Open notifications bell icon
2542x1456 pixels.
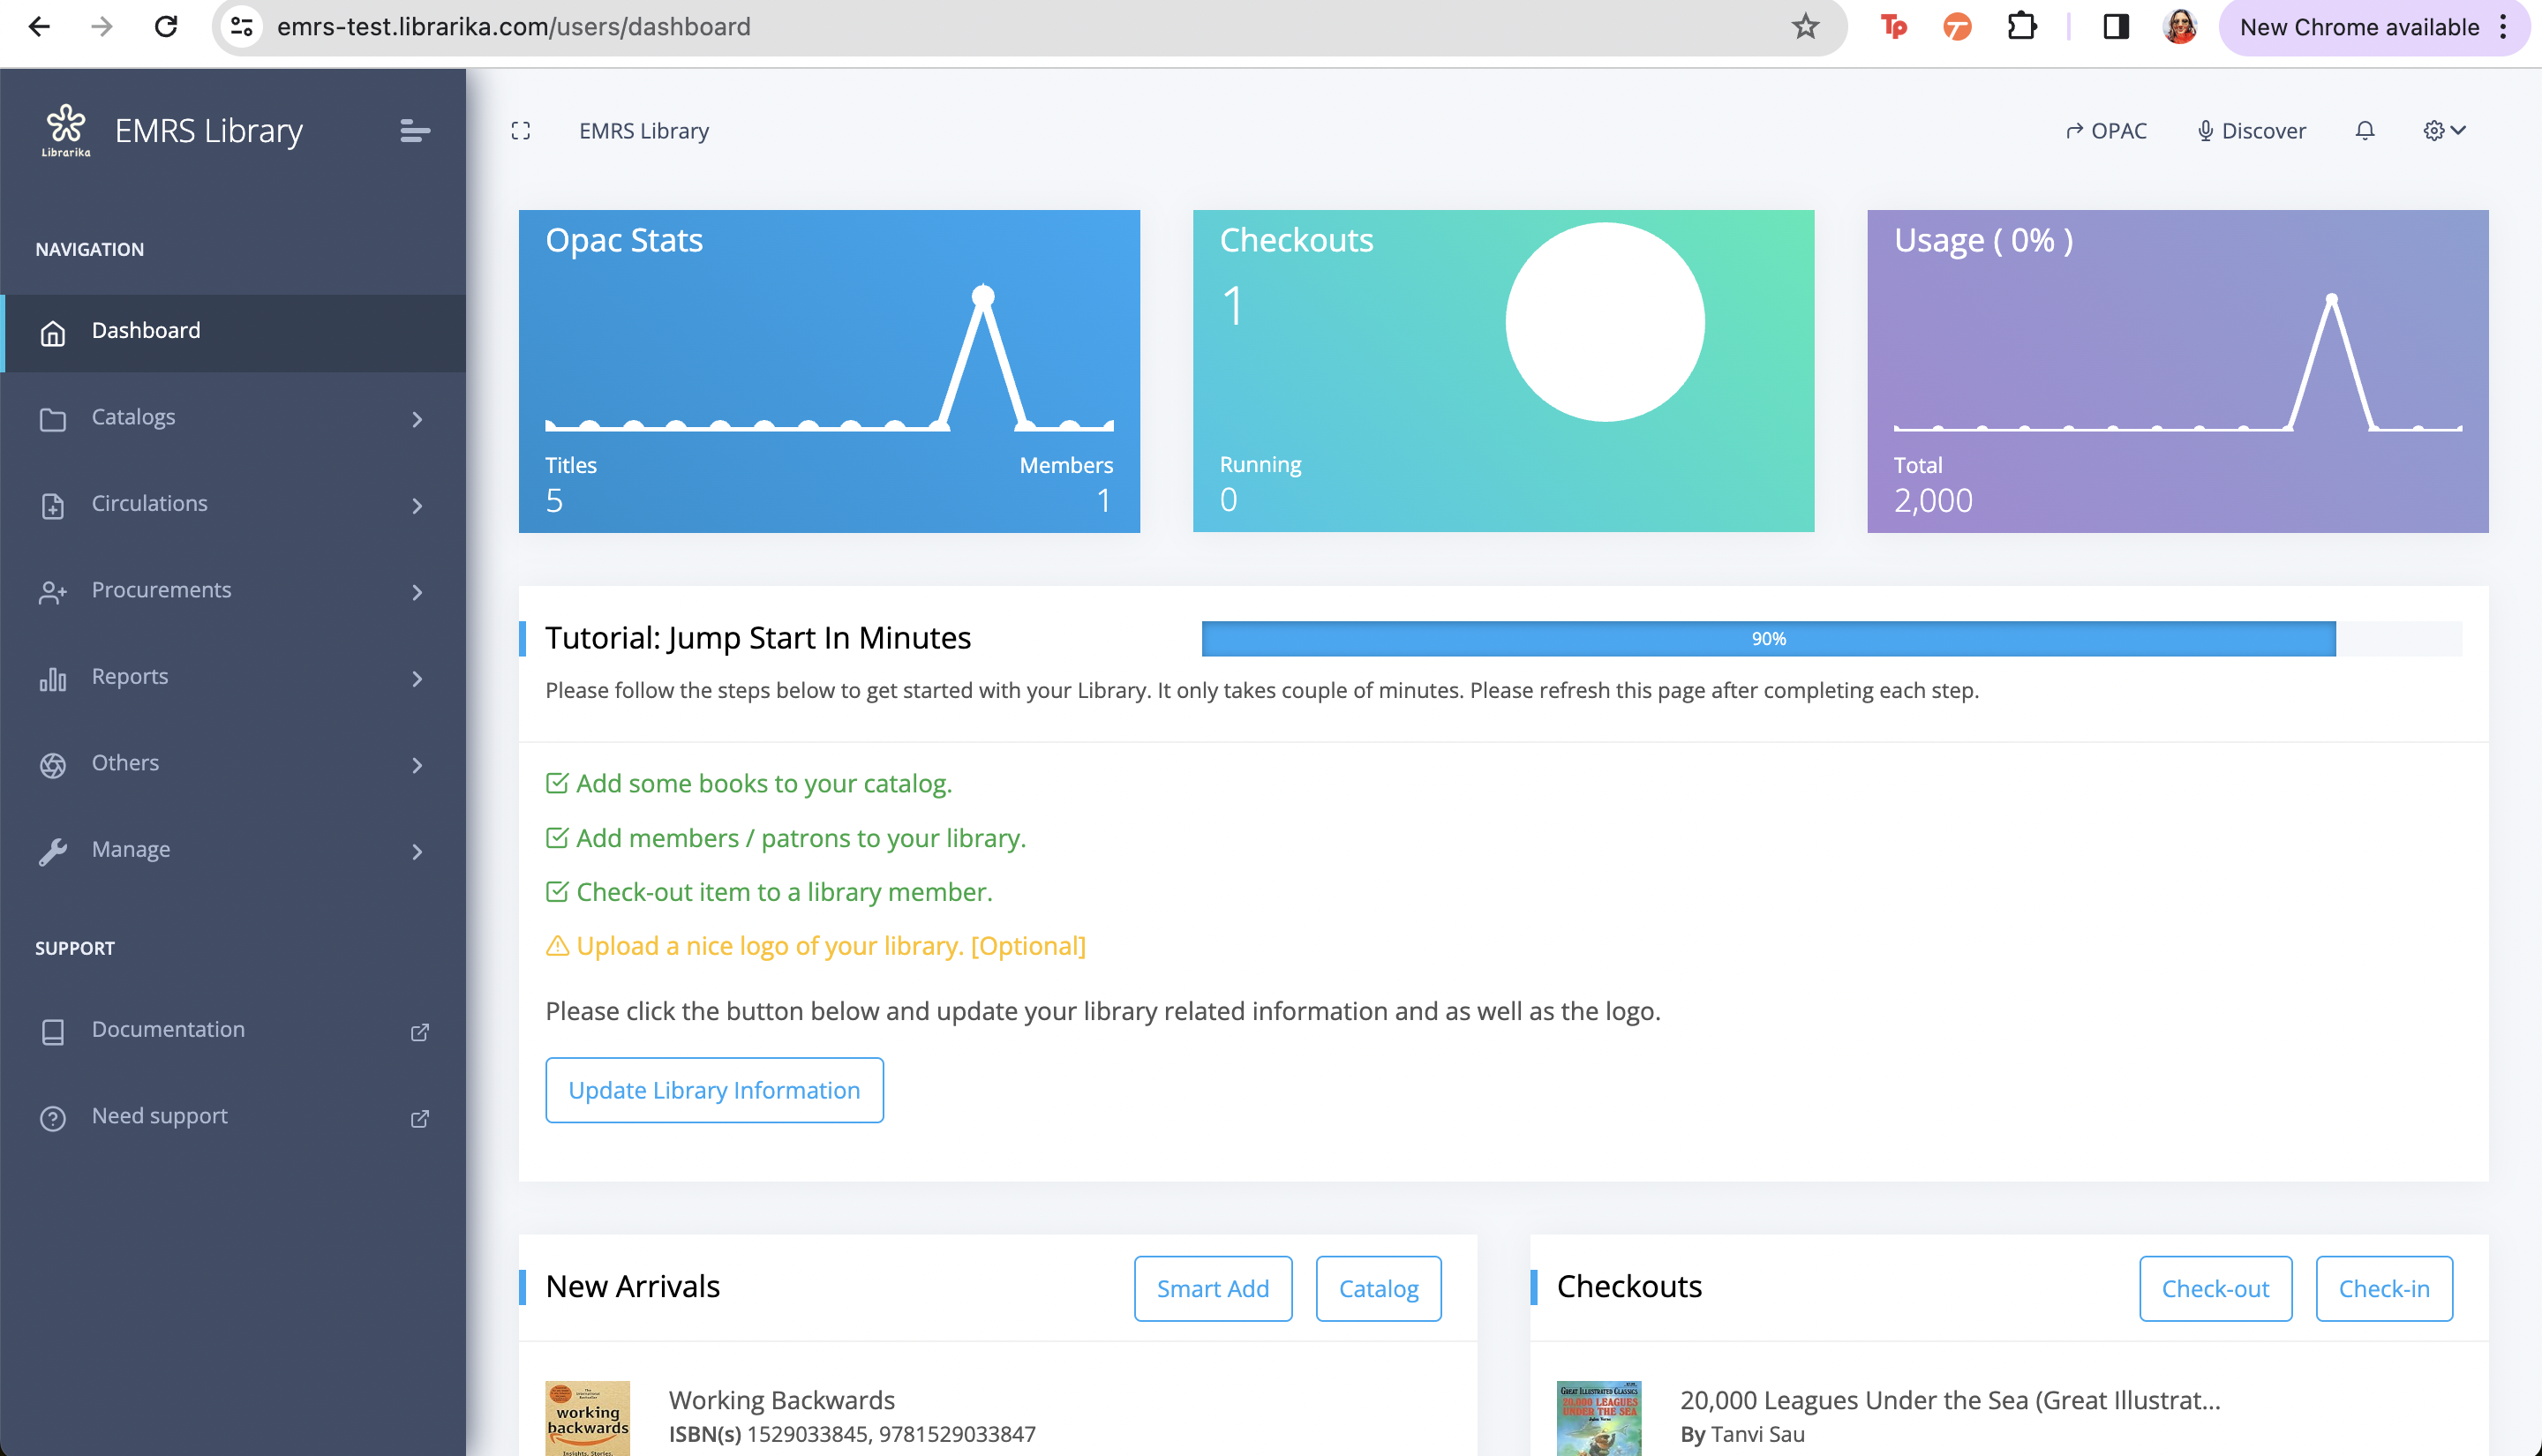pyautogui.click(x=2364, y=131)
